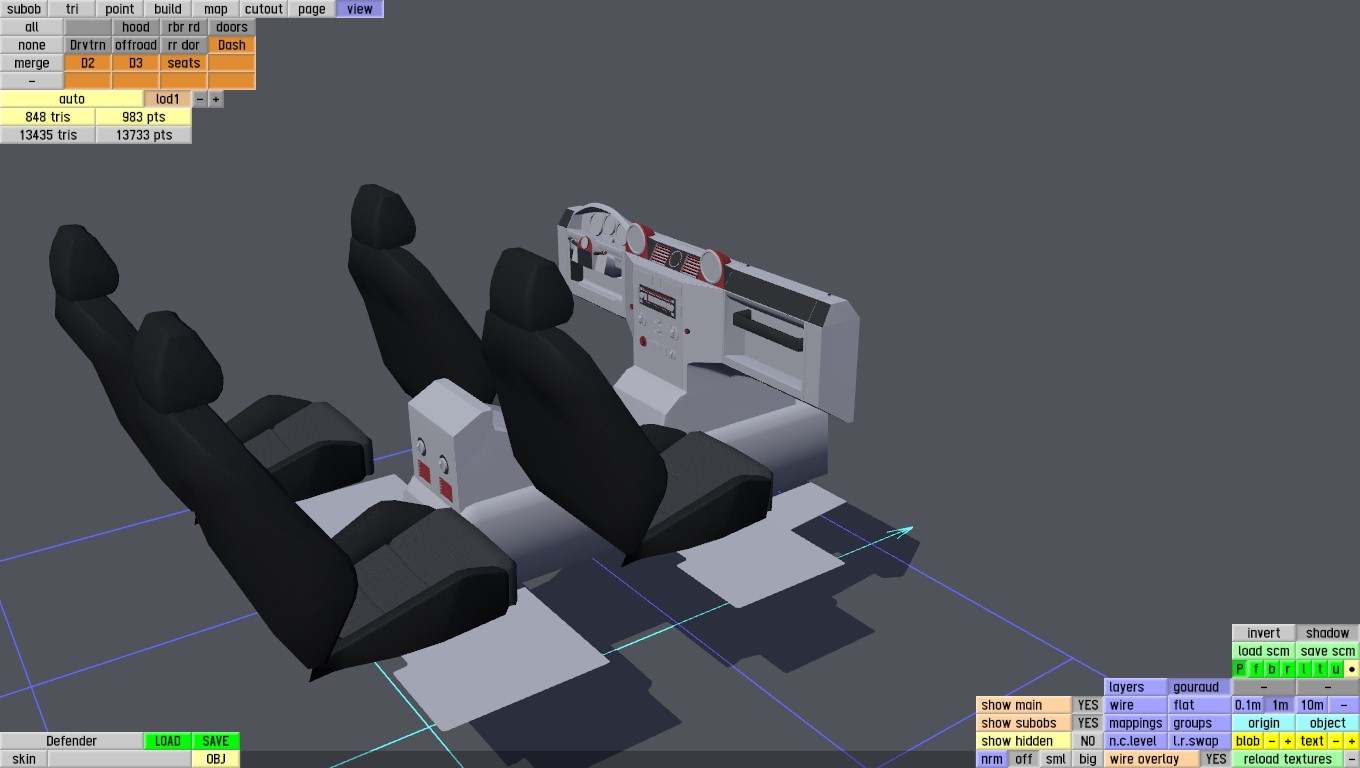Select the view tab
Viewport: 1360px width, 768px height.
click(360, 9)
